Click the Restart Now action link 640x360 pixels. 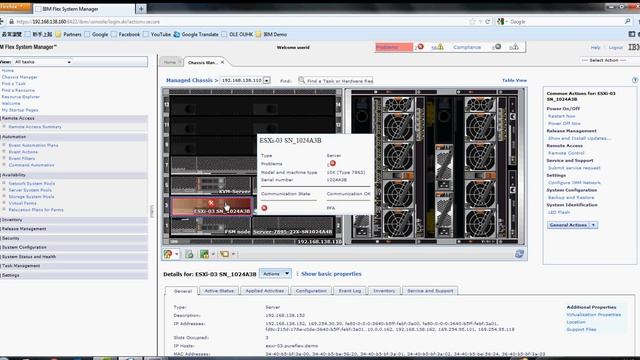[562, 116]
